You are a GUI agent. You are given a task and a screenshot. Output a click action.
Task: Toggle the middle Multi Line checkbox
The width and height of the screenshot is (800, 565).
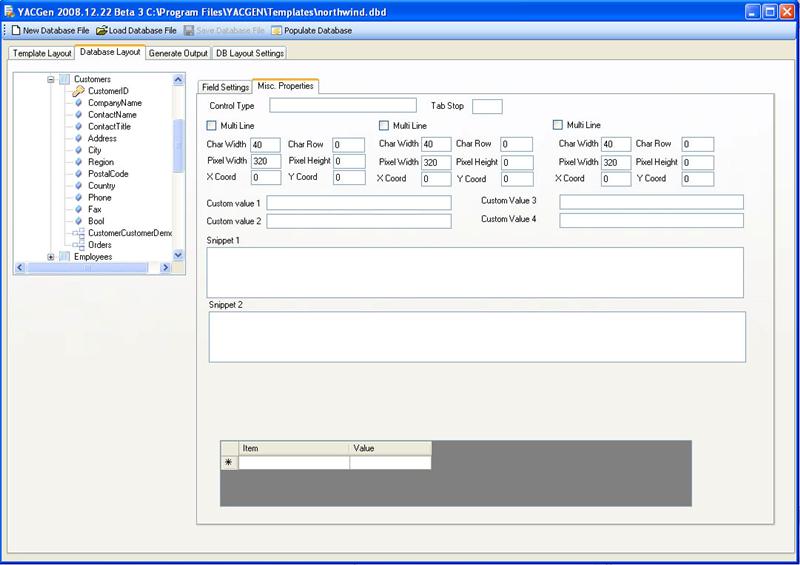coord(384,125)
